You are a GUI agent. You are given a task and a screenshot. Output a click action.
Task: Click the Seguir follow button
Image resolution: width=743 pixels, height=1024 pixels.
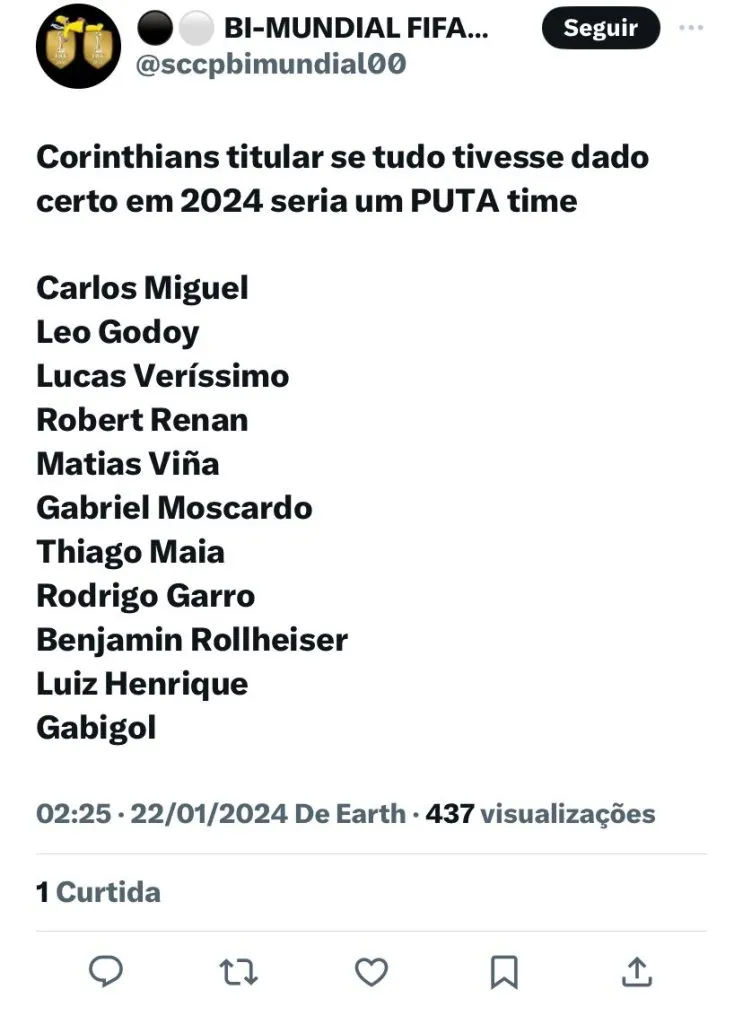600,29
